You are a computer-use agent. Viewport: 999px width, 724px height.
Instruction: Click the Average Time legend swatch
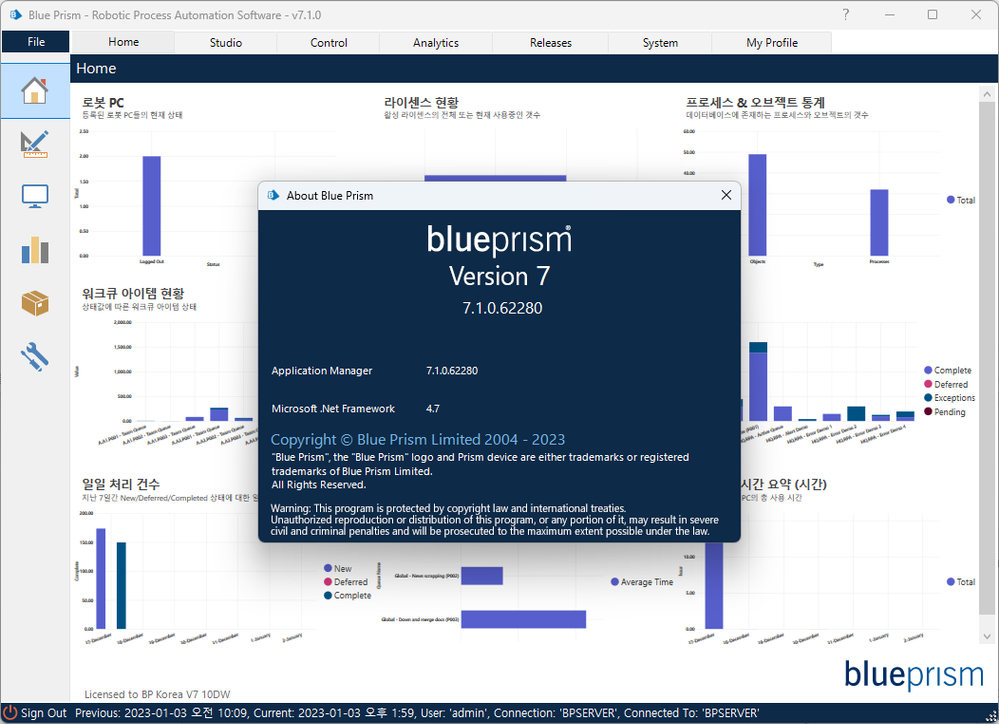[615, 582]
